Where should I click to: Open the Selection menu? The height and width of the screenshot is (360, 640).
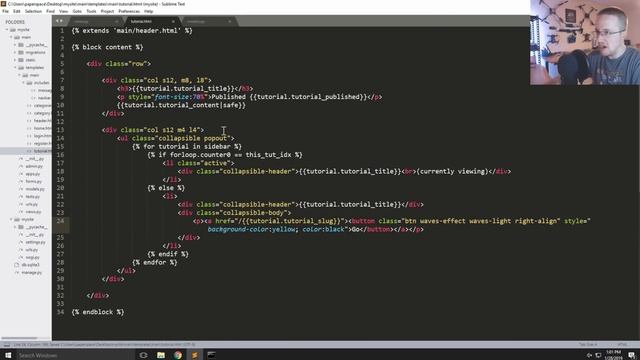tap(33, 11)
